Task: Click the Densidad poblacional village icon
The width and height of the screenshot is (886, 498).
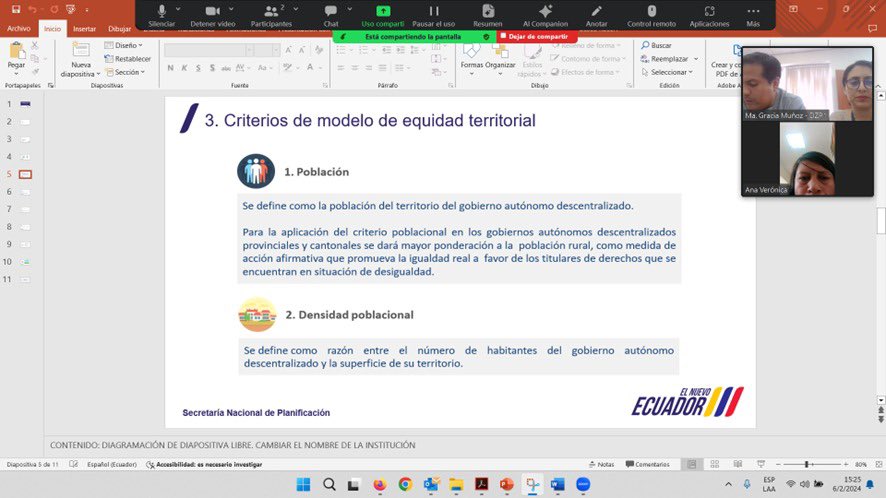Action: [x=258, y=314]
